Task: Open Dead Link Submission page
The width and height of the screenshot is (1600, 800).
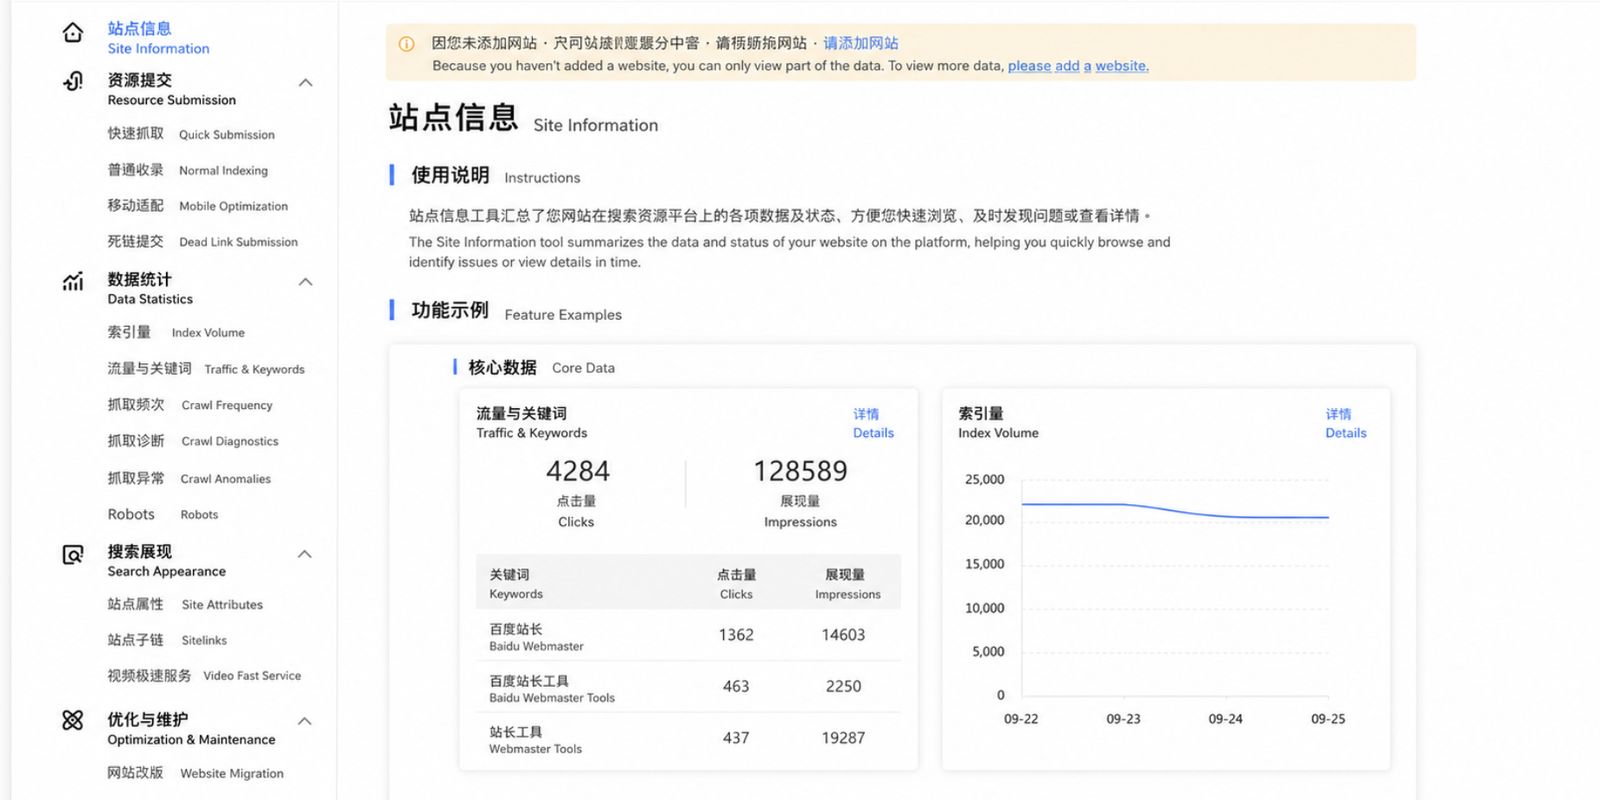Action: click(203, 242)
